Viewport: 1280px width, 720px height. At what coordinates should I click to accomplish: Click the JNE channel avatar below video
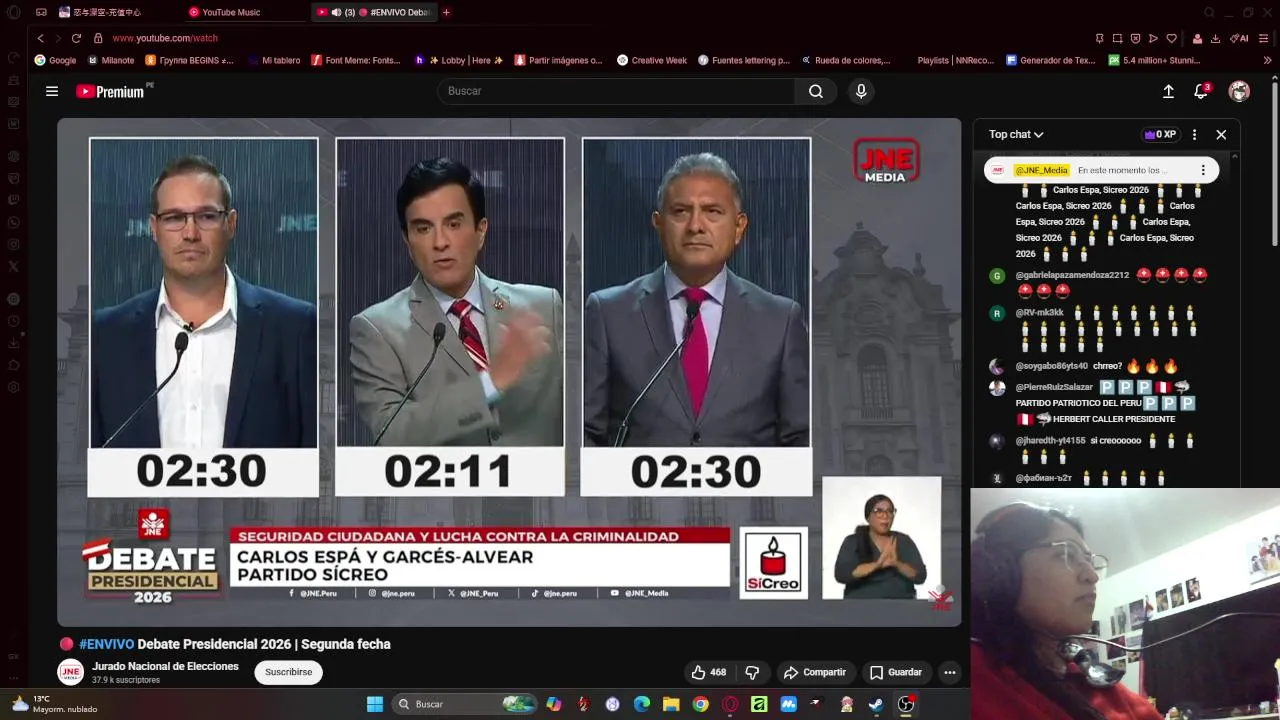pyautogui.click(x=70, y=672)
